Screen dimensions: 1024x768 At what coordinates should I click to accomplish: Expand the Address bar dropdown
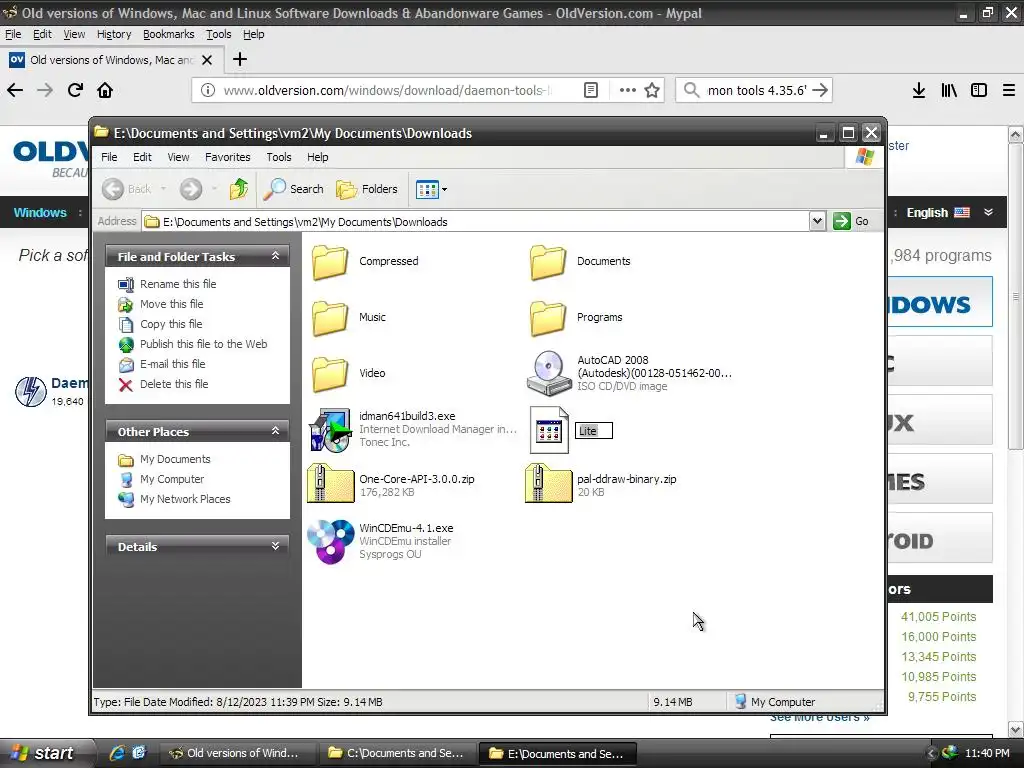(x=817, y=221)
